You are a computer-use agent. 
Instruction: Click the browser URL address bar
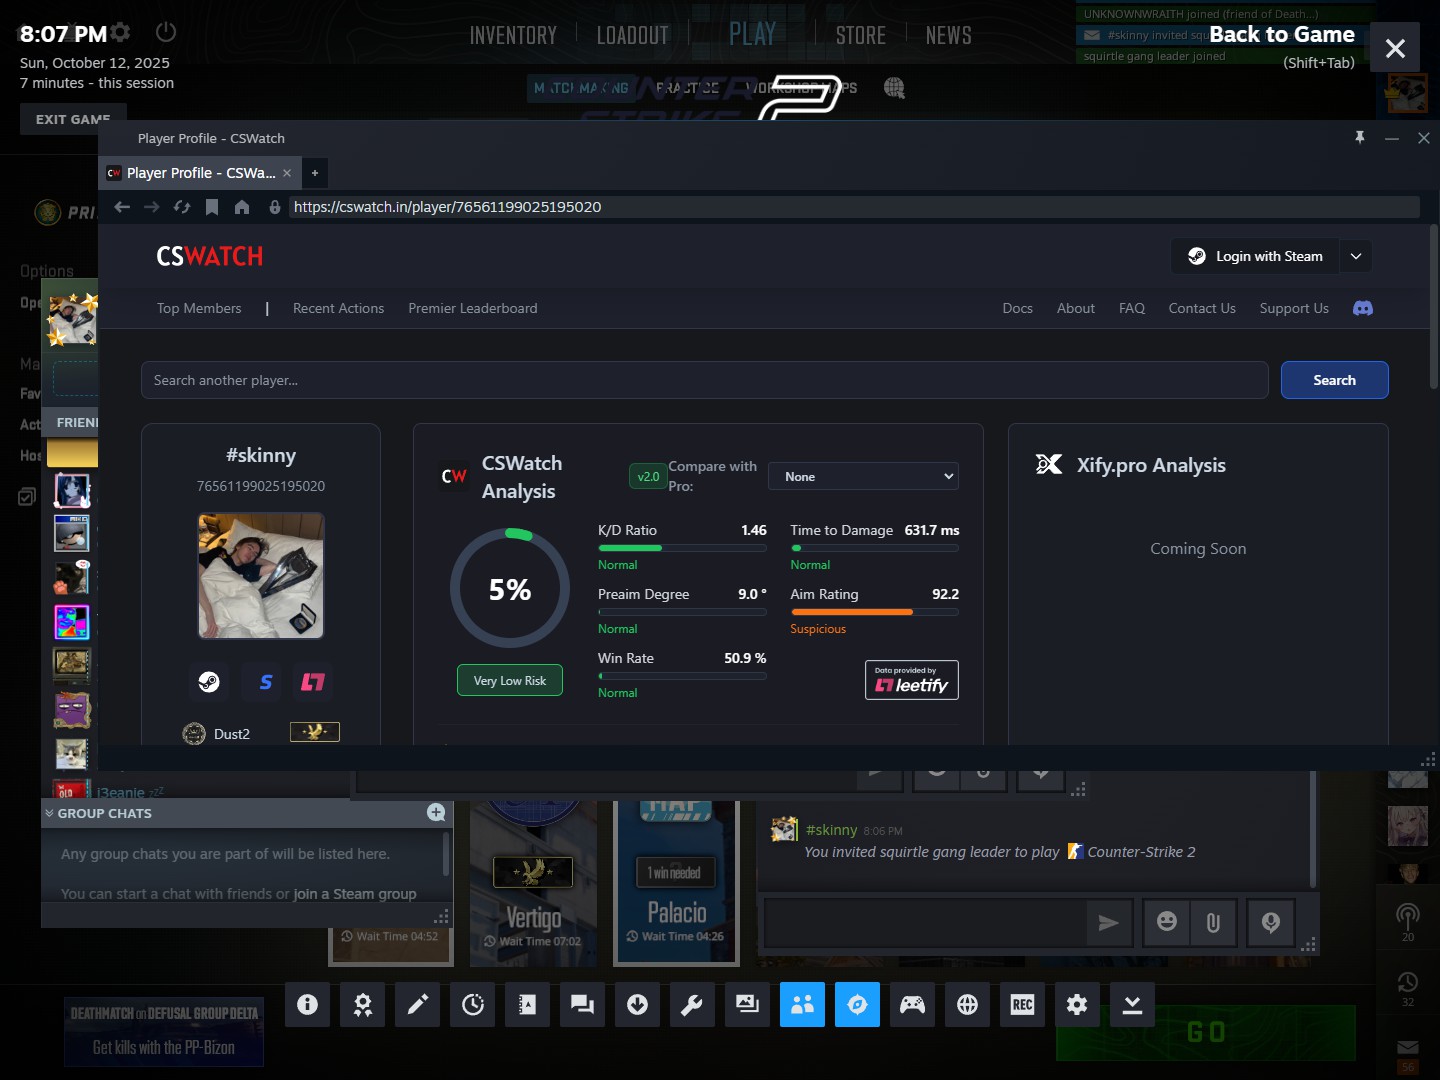[x=854, y=207]
